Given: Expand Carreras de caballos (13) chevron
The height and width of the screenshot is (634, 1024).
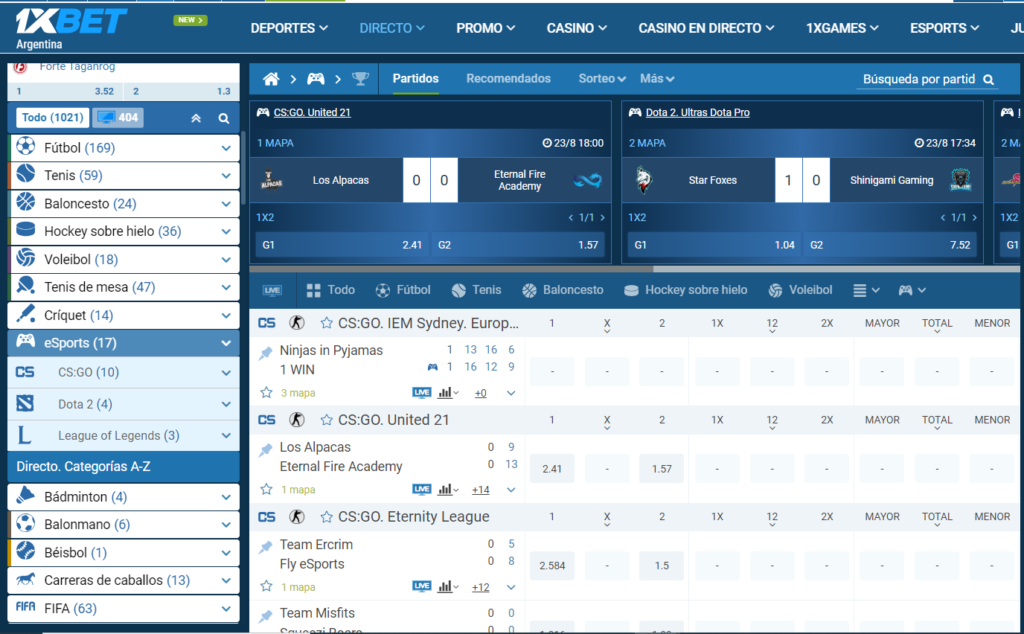Looking at the screenshot, I should click(x=226, y=580).
